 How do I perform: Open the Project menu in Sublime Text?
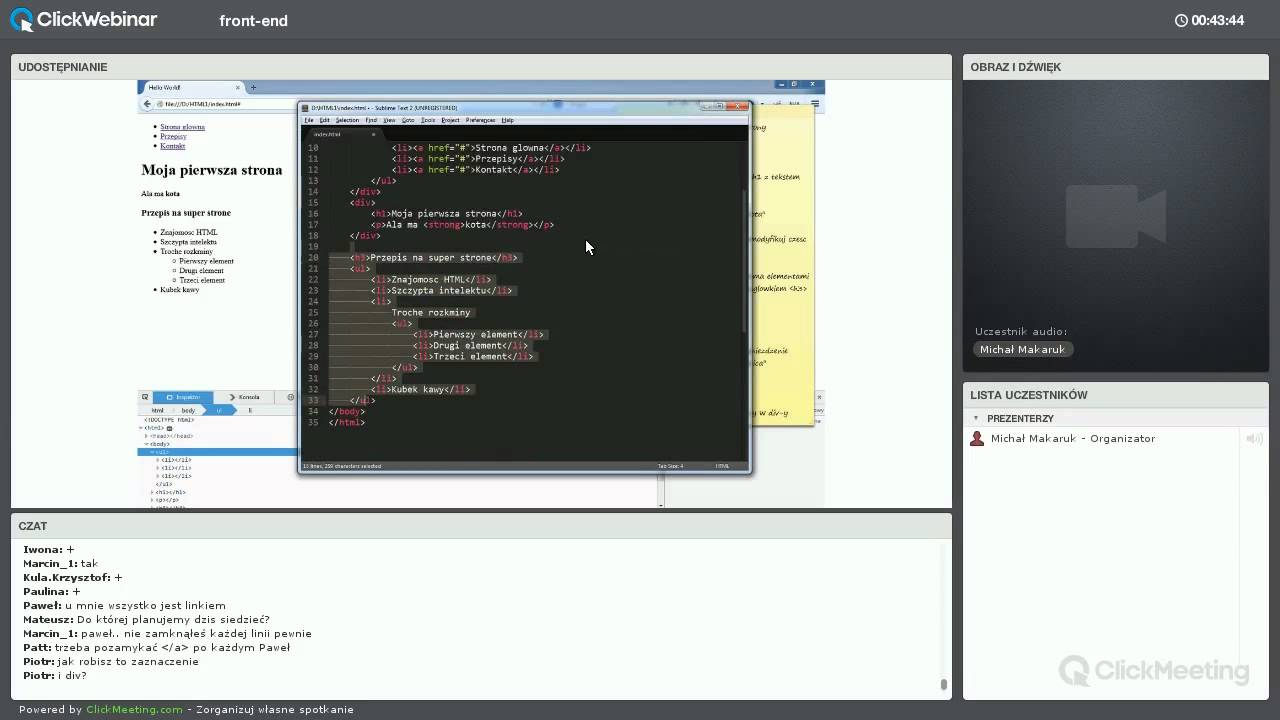[x=450, y=120]
